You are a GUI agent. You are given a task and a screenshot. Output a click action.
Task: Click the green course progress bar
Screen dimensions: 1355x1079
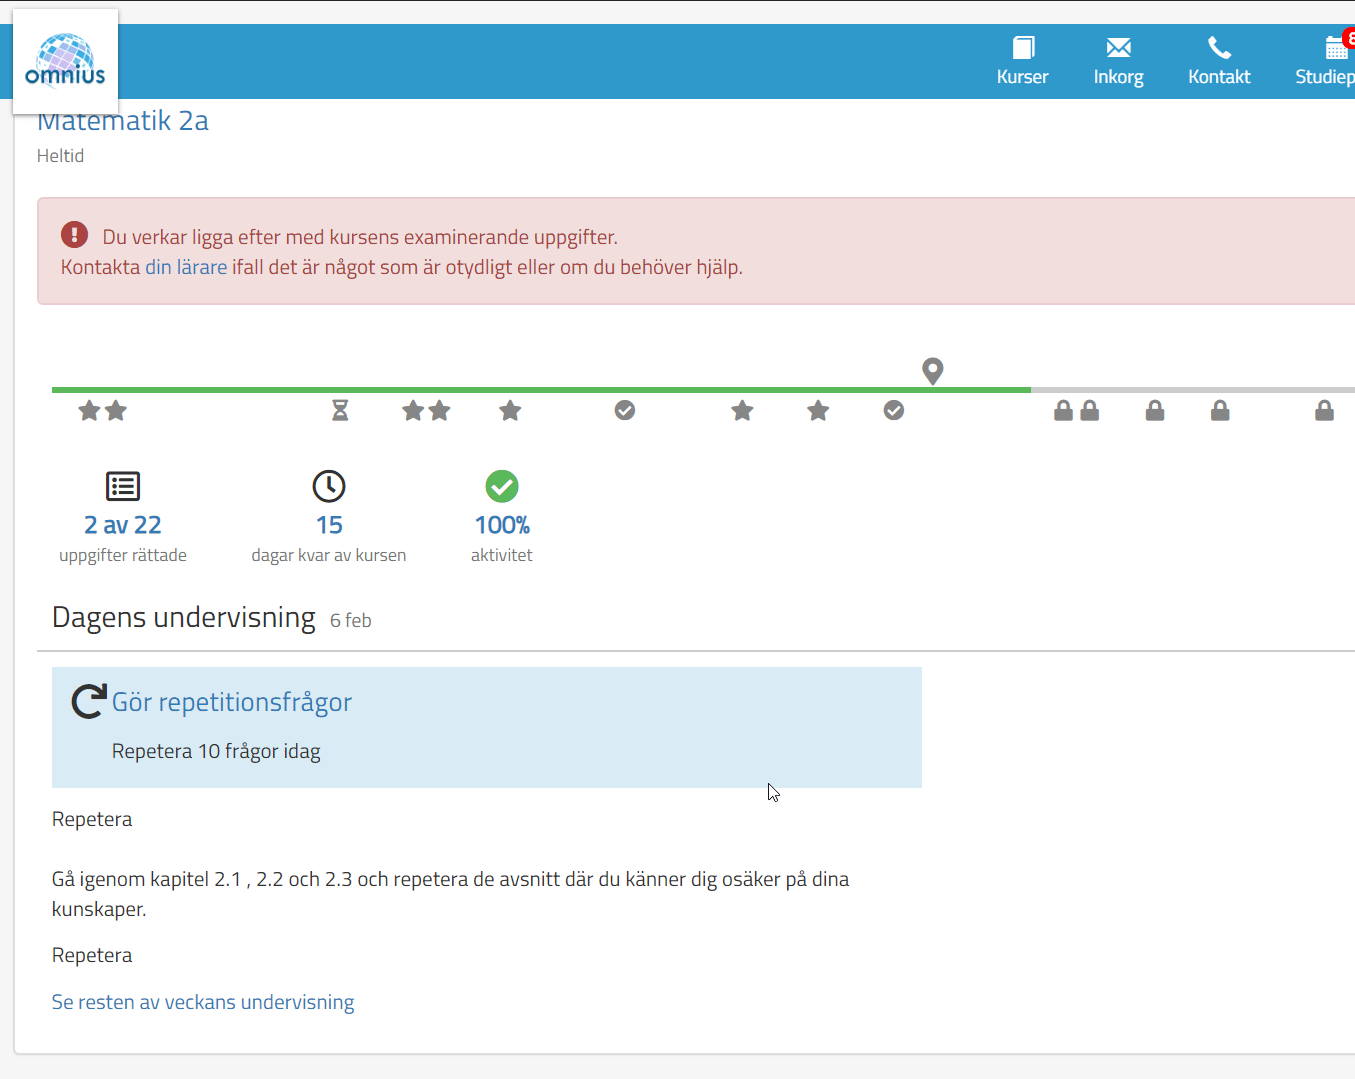click(540, 389)
